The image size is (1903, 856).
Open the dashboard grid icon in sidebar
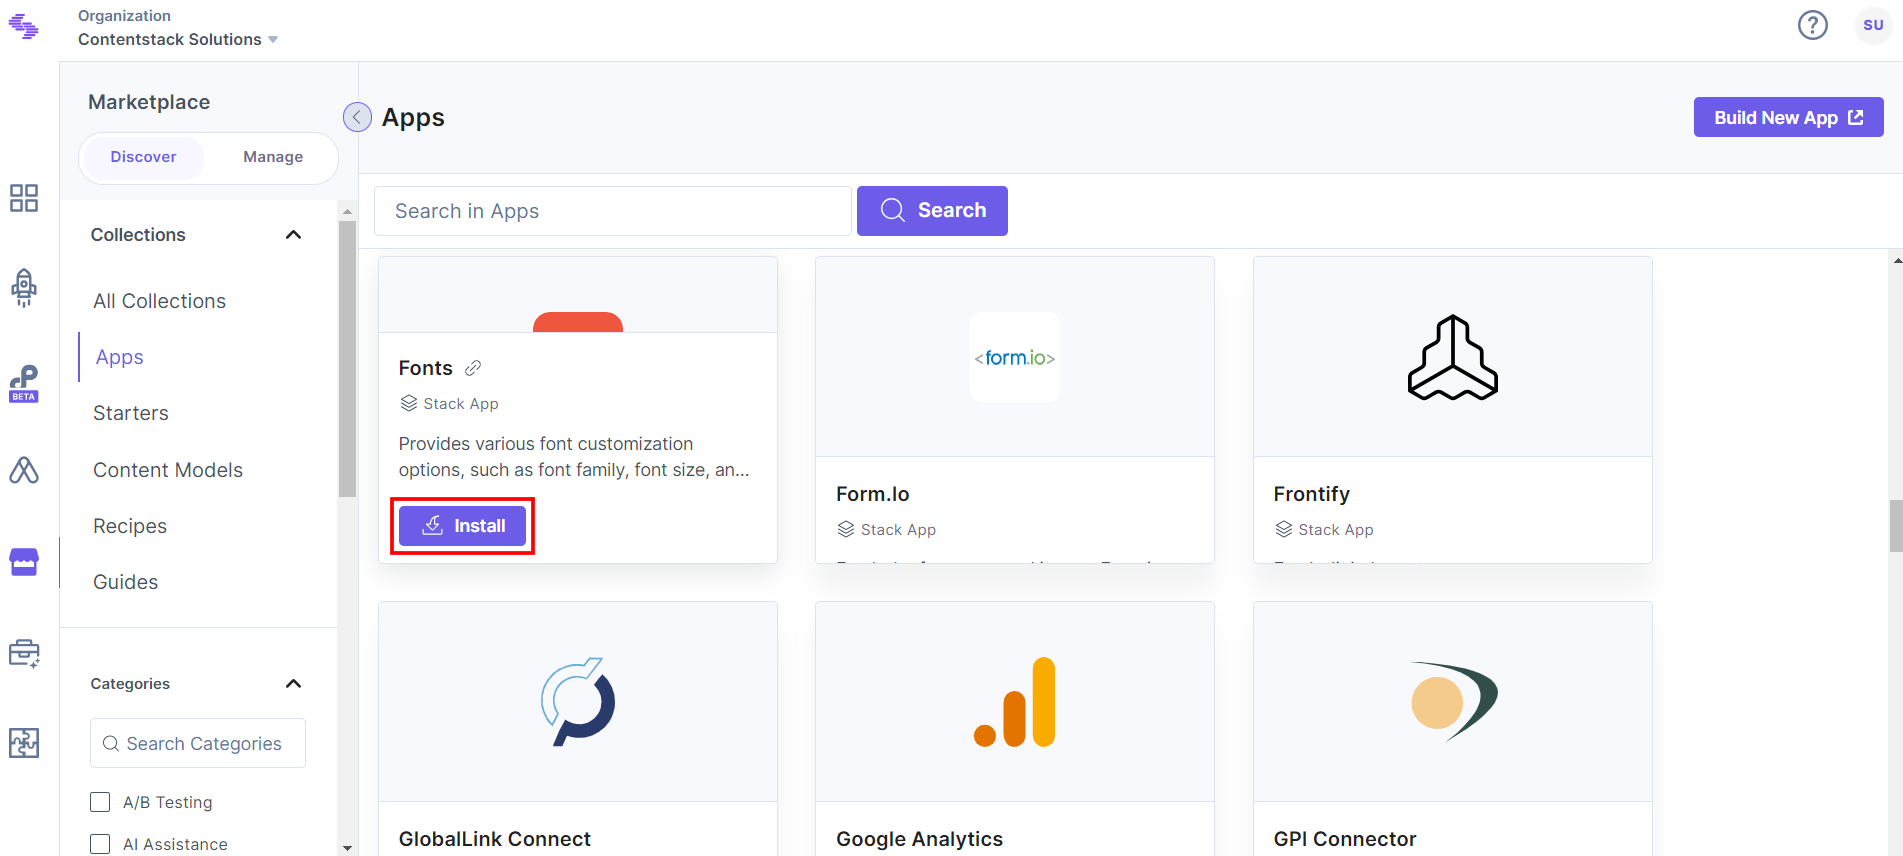click(24, 198)
